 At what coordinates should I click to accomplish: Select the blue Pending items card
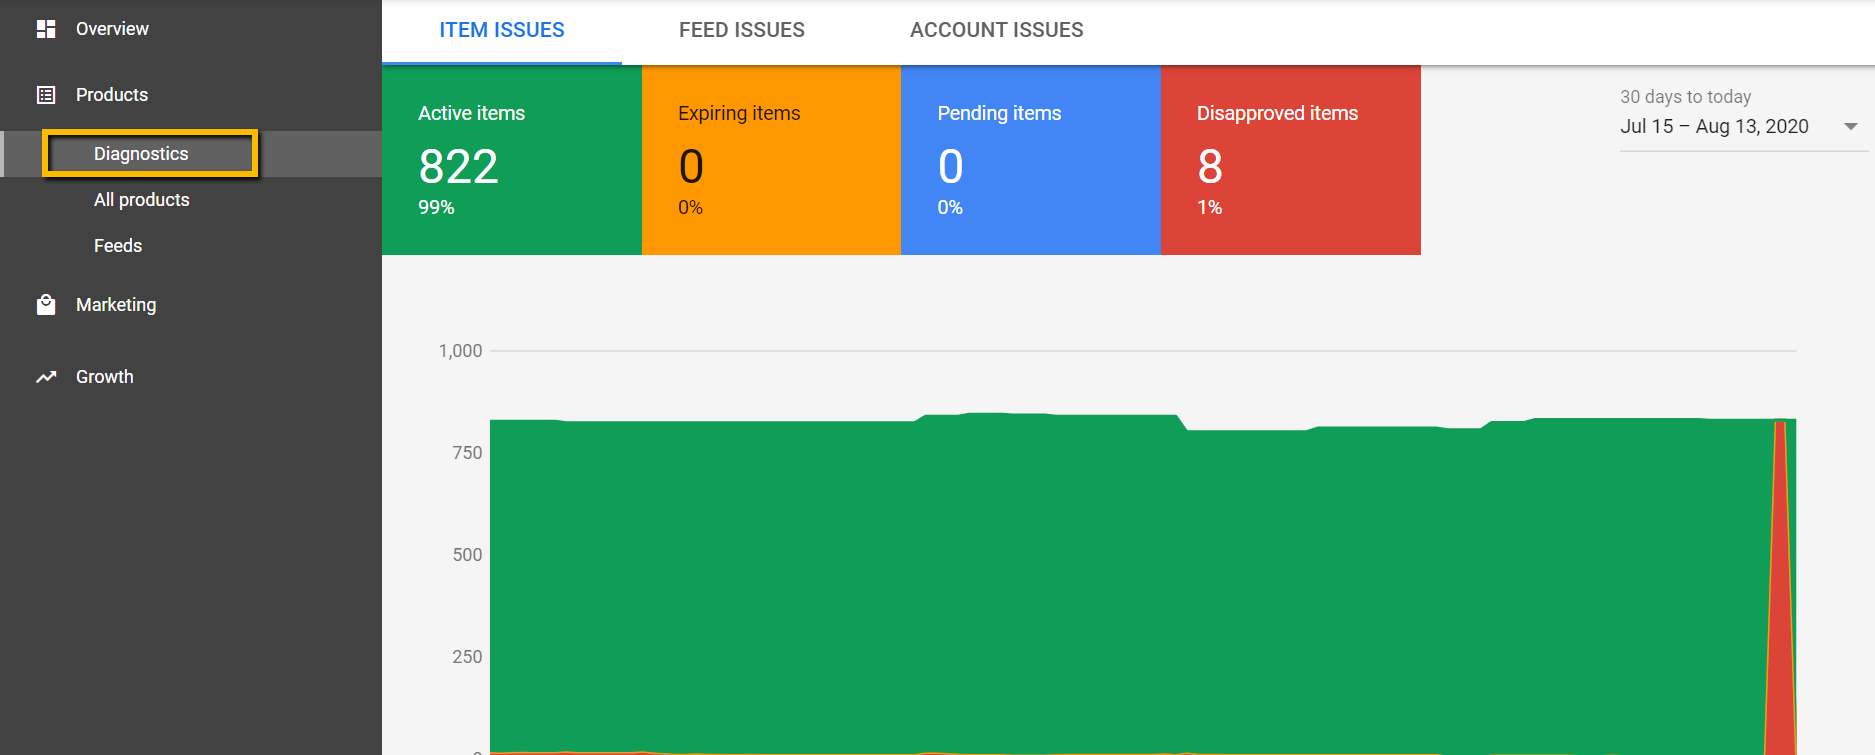click(1031, 160)
